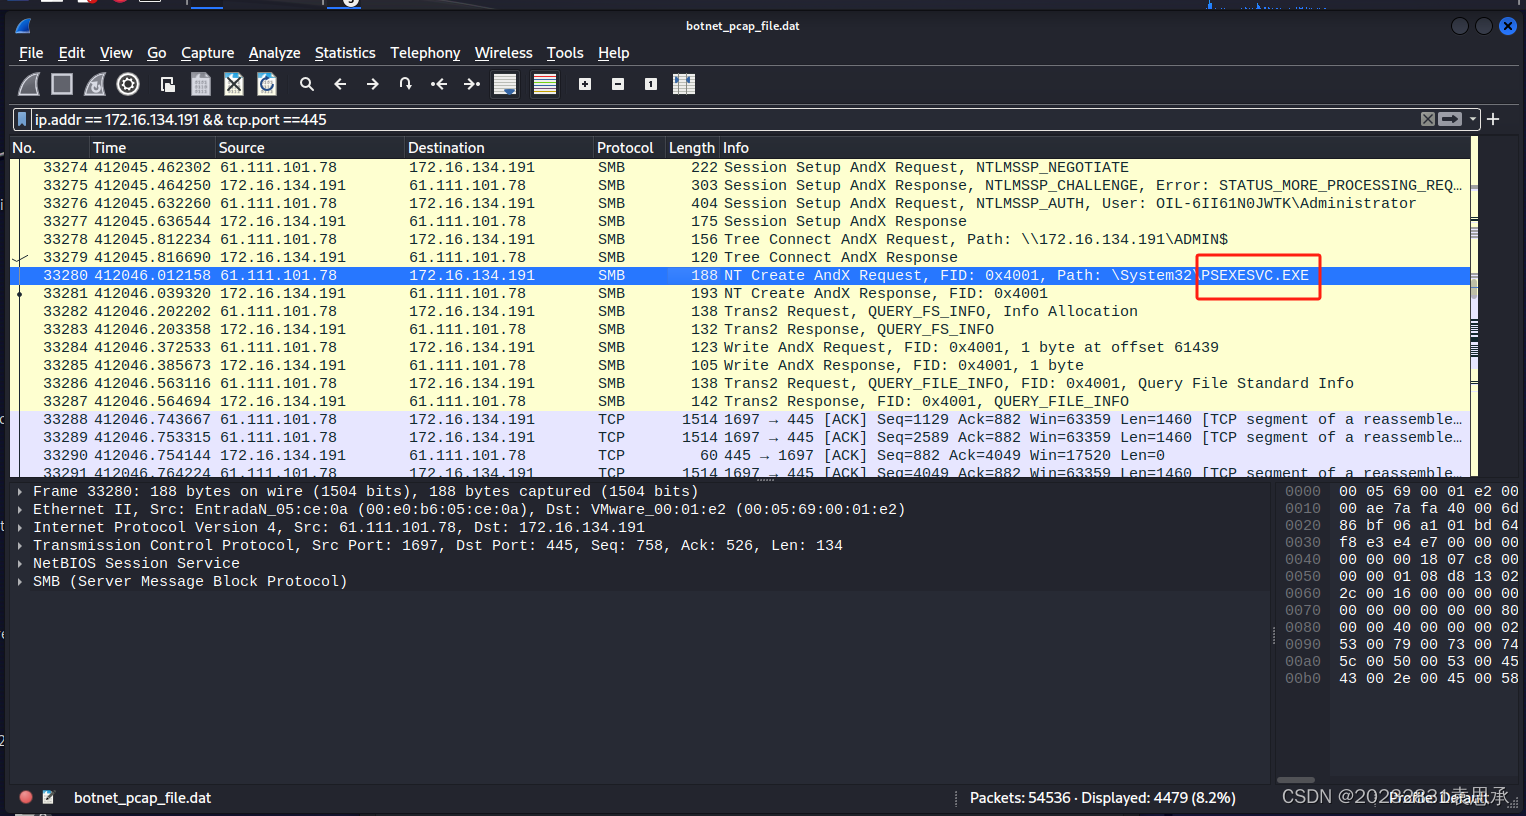
Task: Select packet 33274 NTLMSSP_NEGOTIATE row
Action: 740,168
